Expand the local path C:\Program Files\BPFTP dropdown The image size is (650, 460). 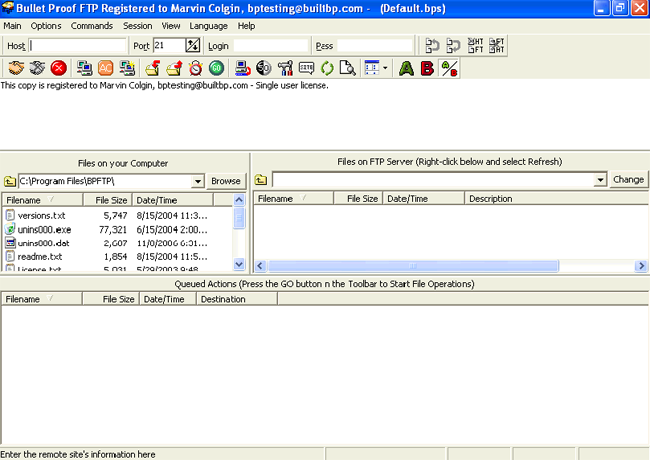(x=197, y=181)
